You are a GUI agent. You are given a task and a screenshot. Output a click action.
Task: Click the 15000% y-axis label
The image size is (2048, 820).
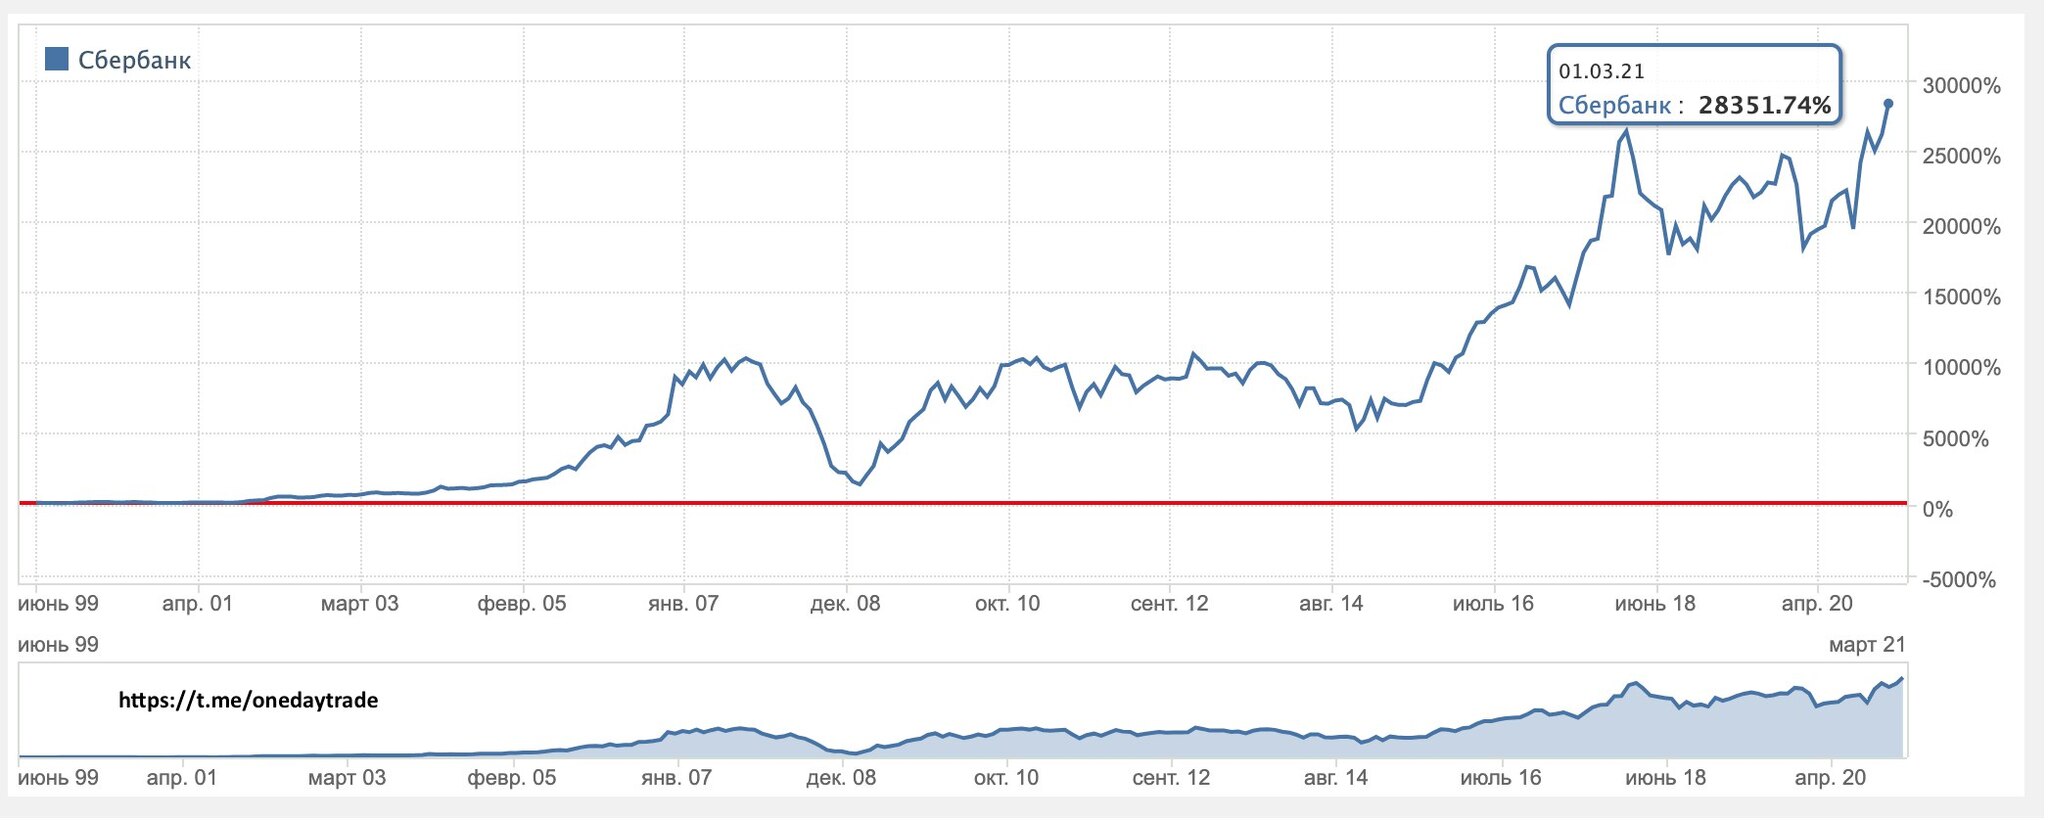coord(1961,297)
